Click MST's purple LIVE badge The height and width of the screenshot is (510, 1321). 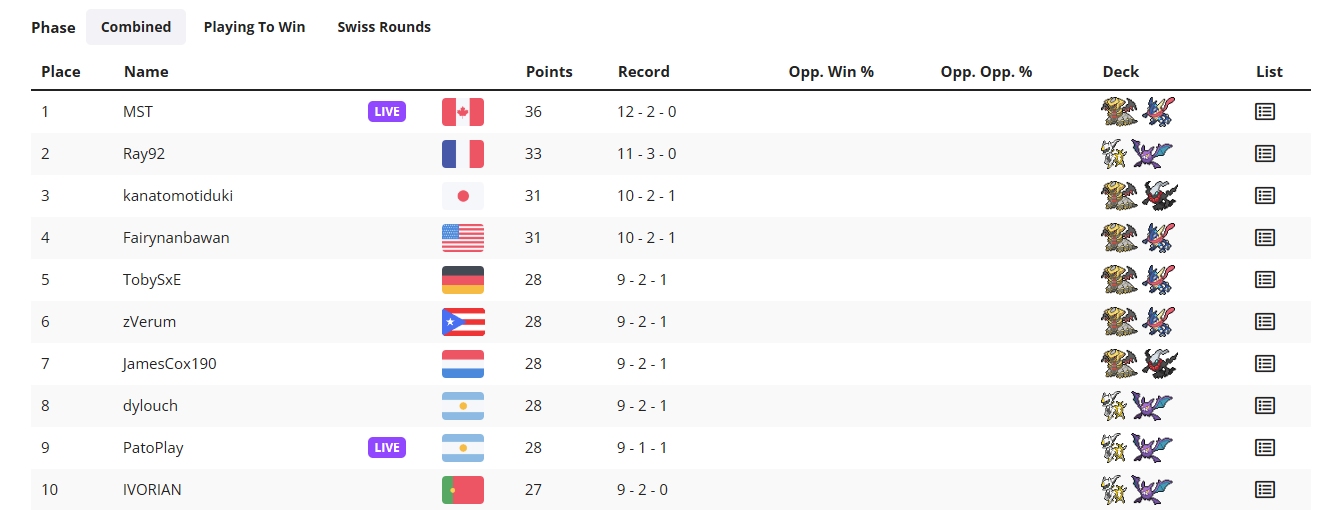click(387, 112)
